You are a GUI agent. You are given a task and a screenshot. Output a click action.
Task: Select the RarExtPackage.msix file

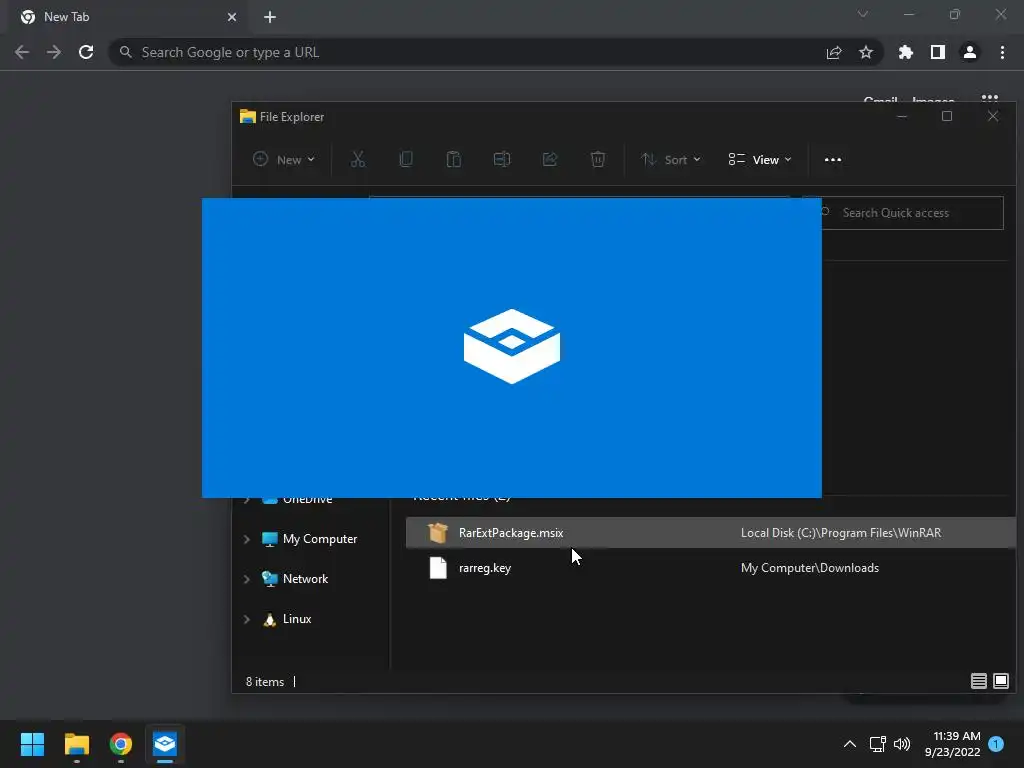pos(711,532)
